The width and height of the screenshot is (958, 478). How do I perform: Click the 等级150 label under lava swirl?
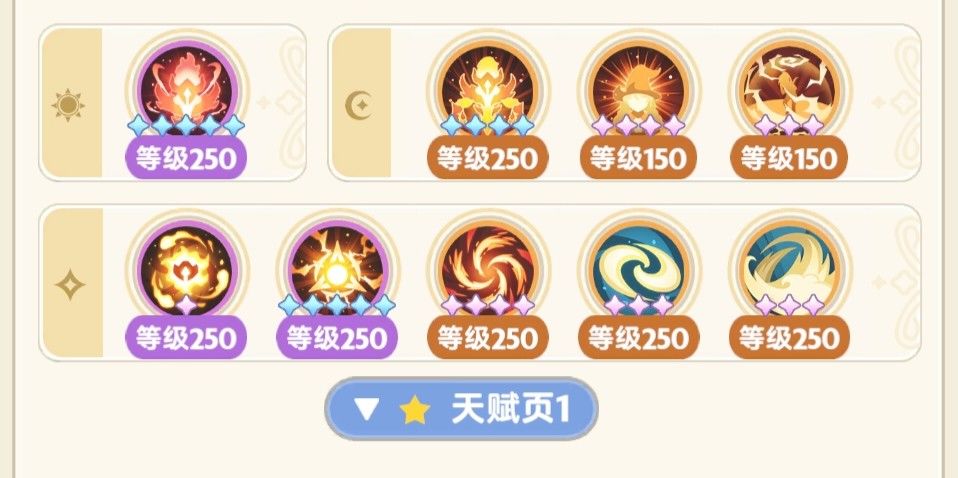point(789,158)
